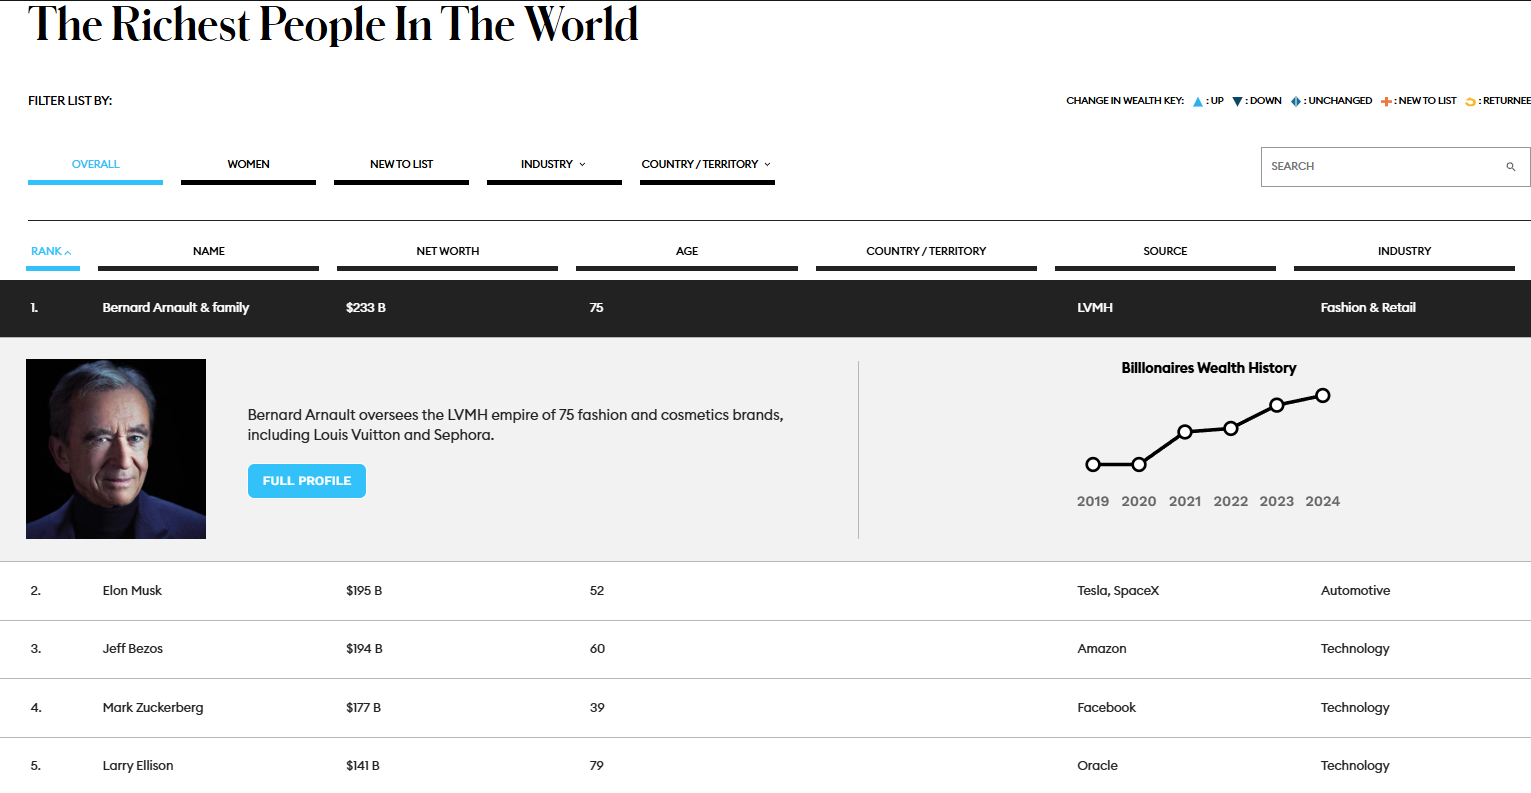The width and height of the screenshot is (1531, 793).
Task: Click the $194 B net worth value
Action: 364,649
